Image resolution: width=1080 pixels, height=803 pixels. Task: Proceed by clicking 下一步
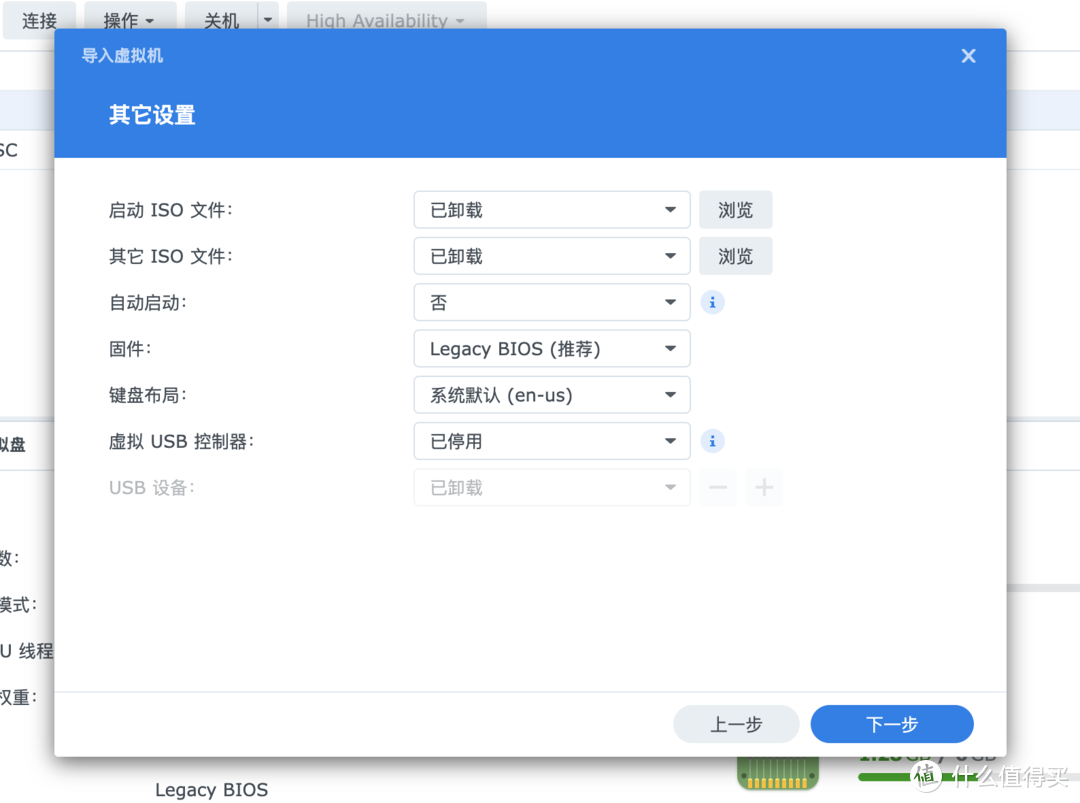(x=891, y=724)
